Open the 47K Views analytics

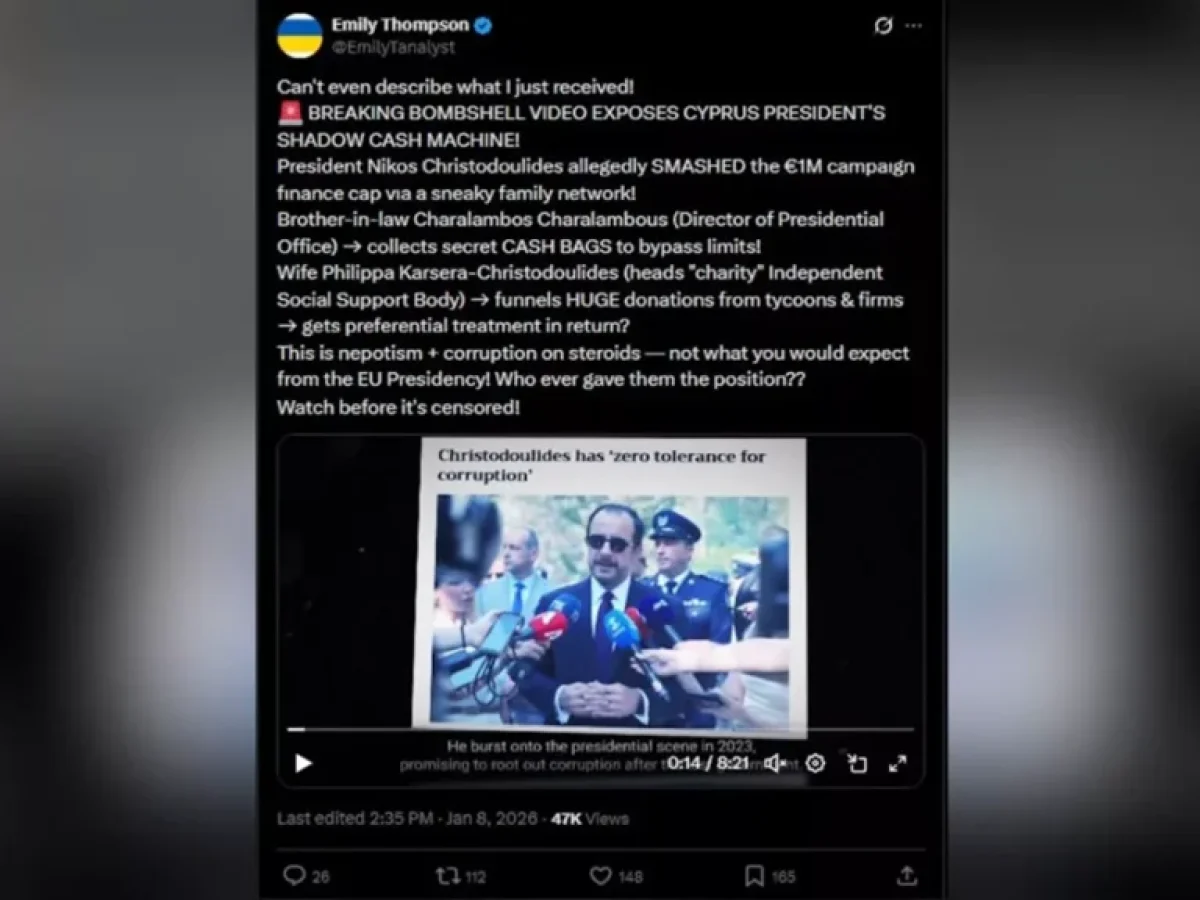pos(589,819)
